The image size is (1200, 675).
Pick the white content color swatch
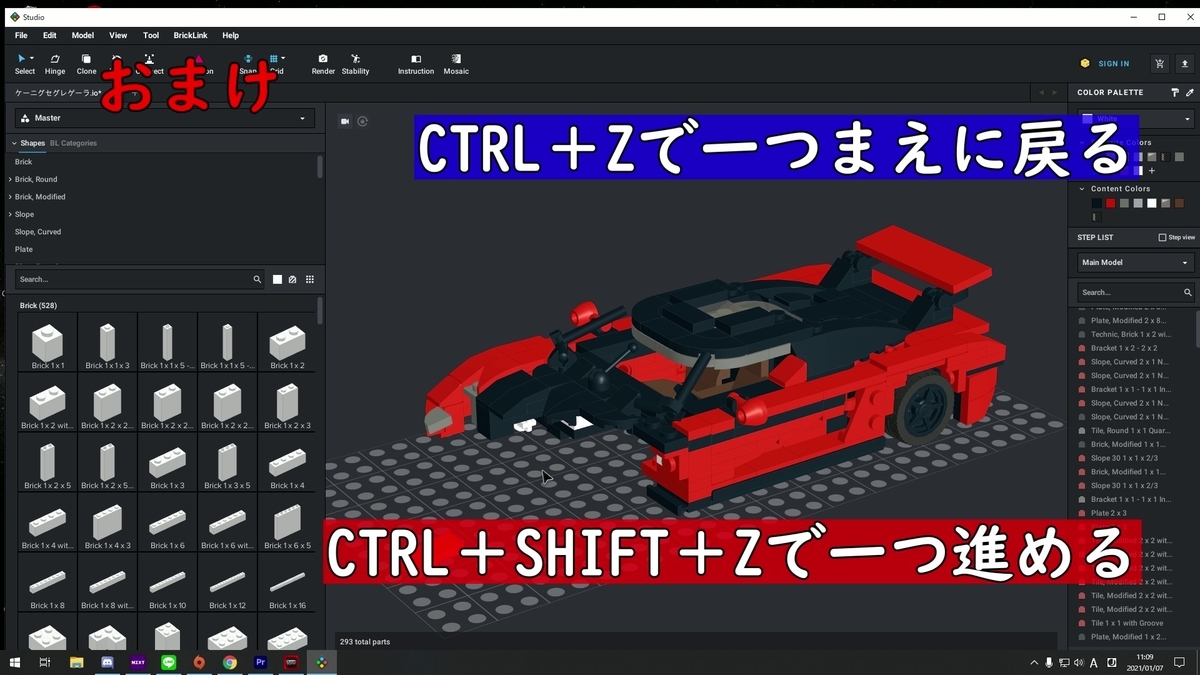(1151, 203)
